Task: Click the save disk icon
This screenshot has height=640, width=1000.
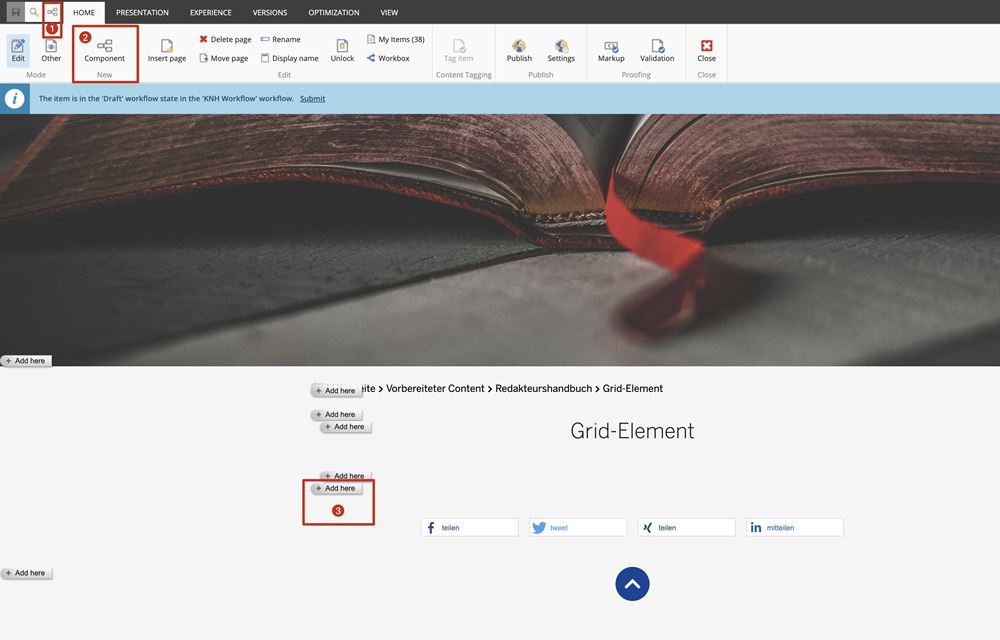Action: [15, 12]
